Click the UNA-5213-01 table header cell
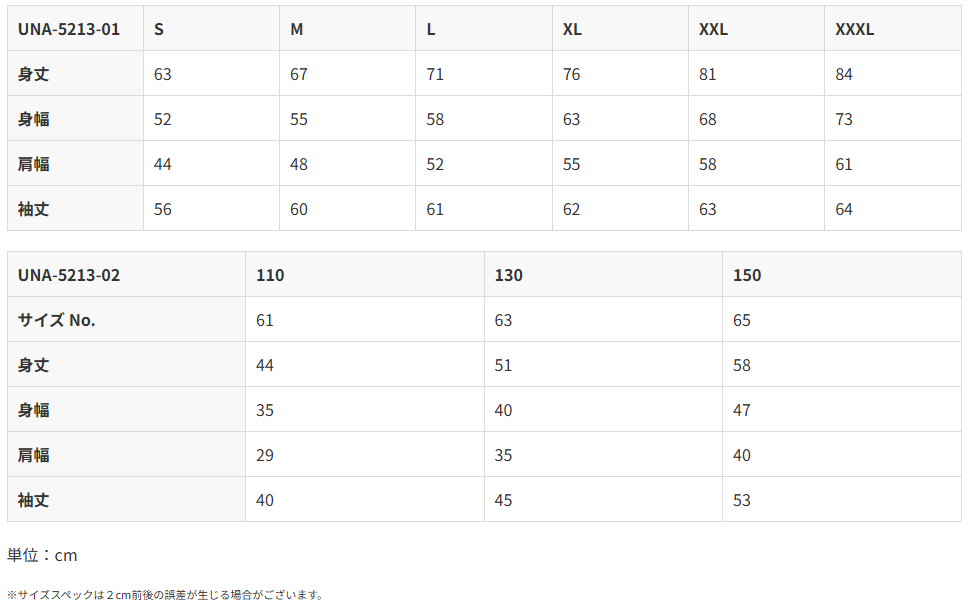Image resolution: width=972 pixels, height=610 pixels. 75,29
